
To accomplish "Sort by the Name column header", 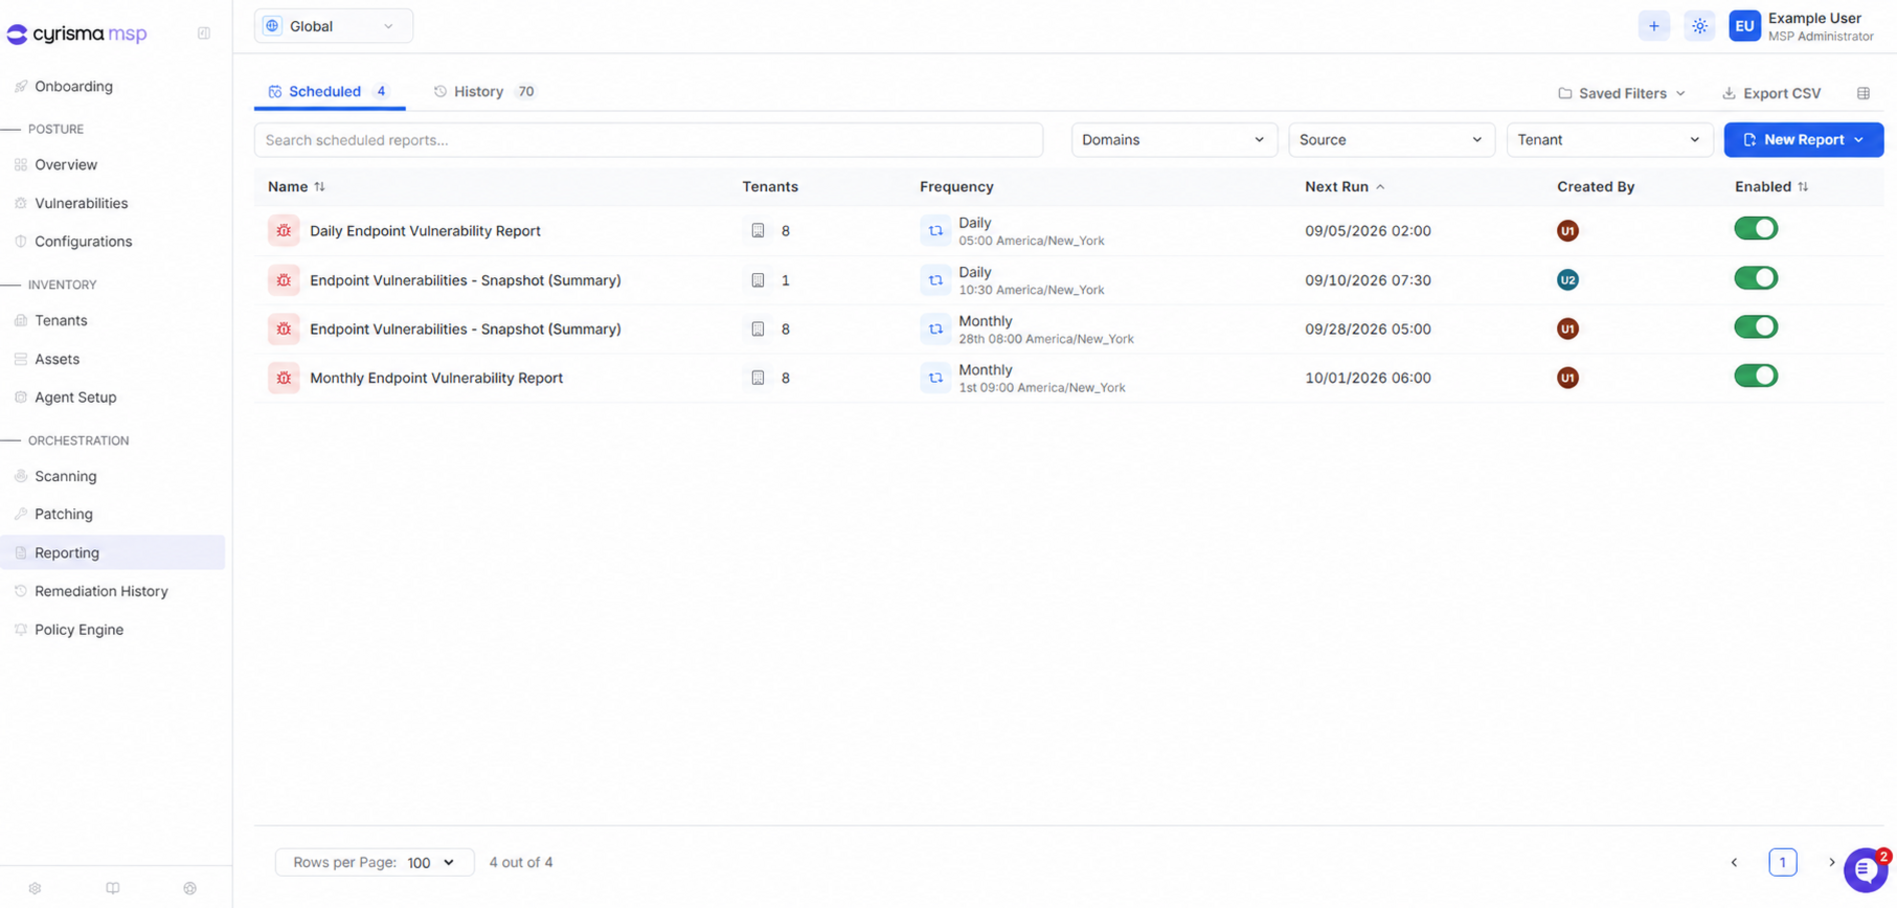I will click(296, 187).
